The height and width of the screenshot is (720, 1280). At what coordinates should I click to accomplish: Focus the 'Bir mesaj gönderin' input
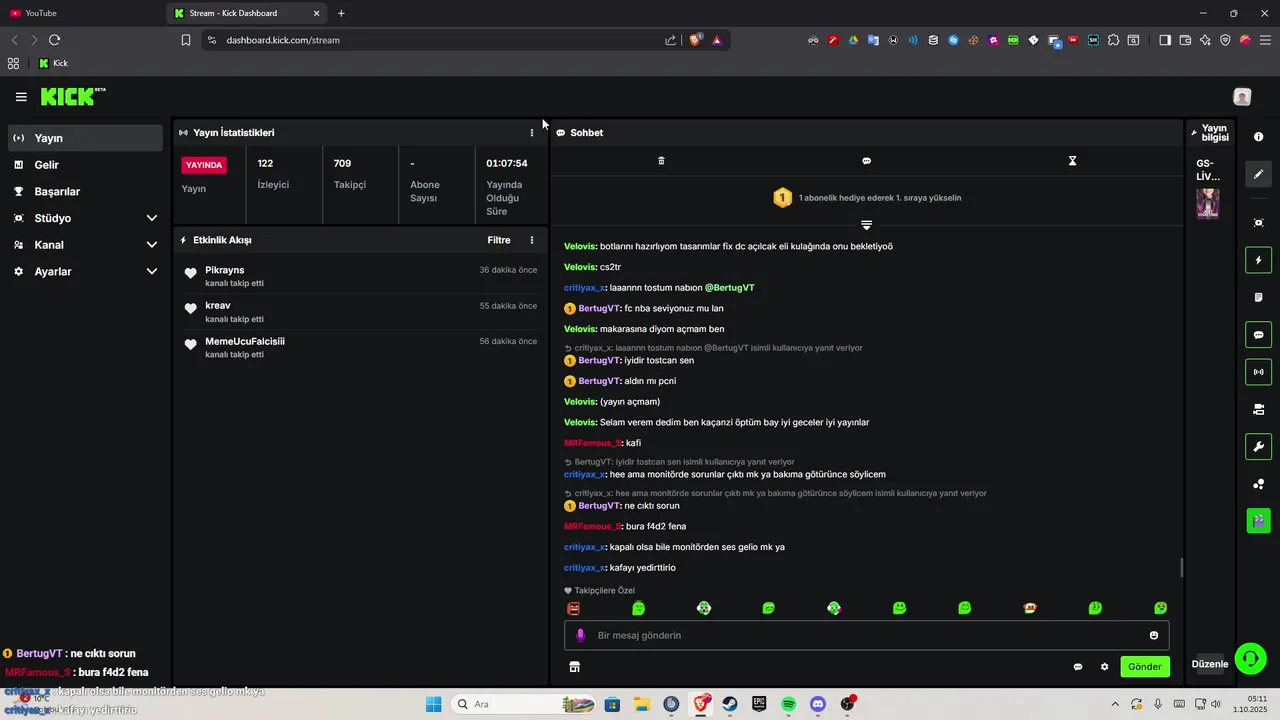[866, 635]
